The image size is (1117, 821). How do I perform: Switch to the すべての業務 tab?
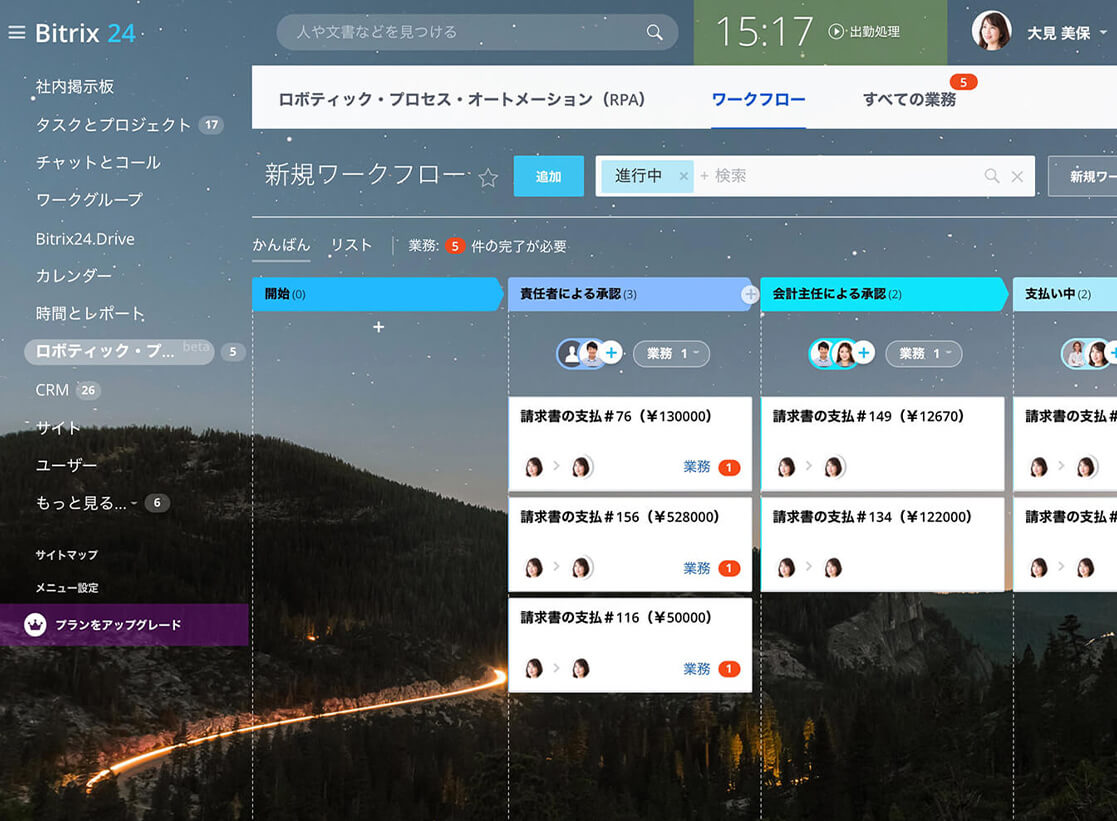[x=909, y=99]
